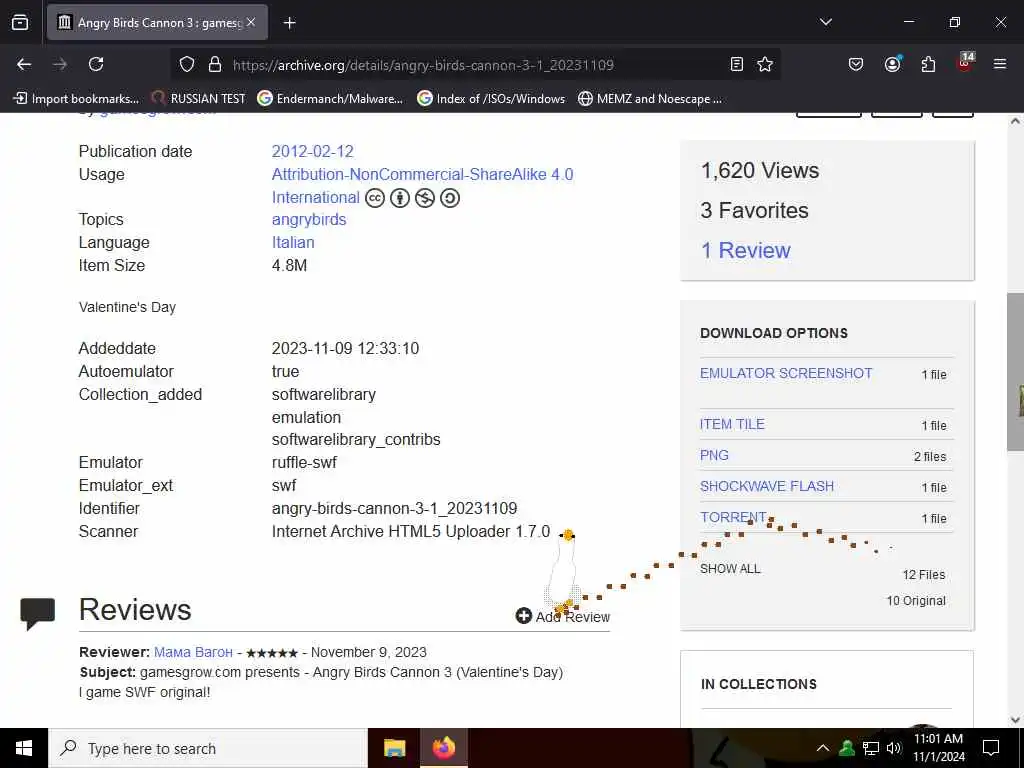Click the 12 Files count text
This screenshot has width=1024, height=768.
[x=923, y=575]
